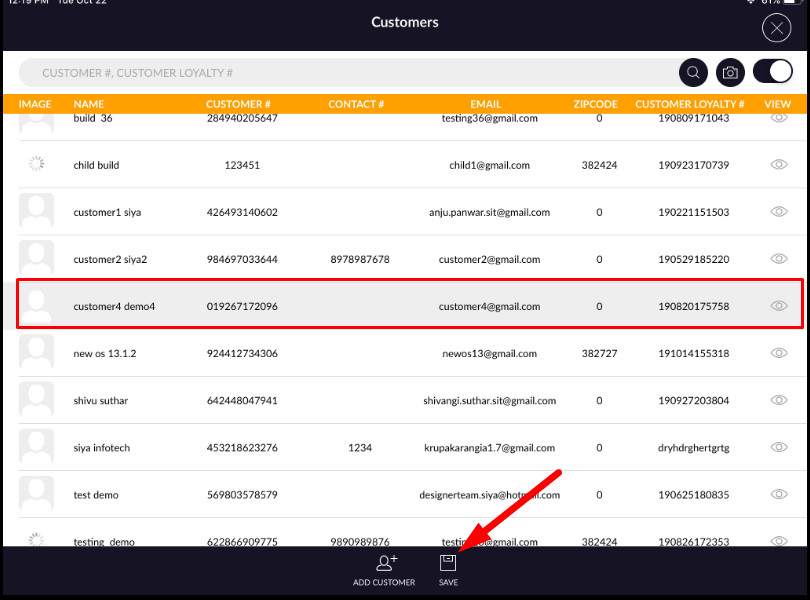Click the eye icon for test demo
Screen dimensions: 810x600
[x=779, y=494]
